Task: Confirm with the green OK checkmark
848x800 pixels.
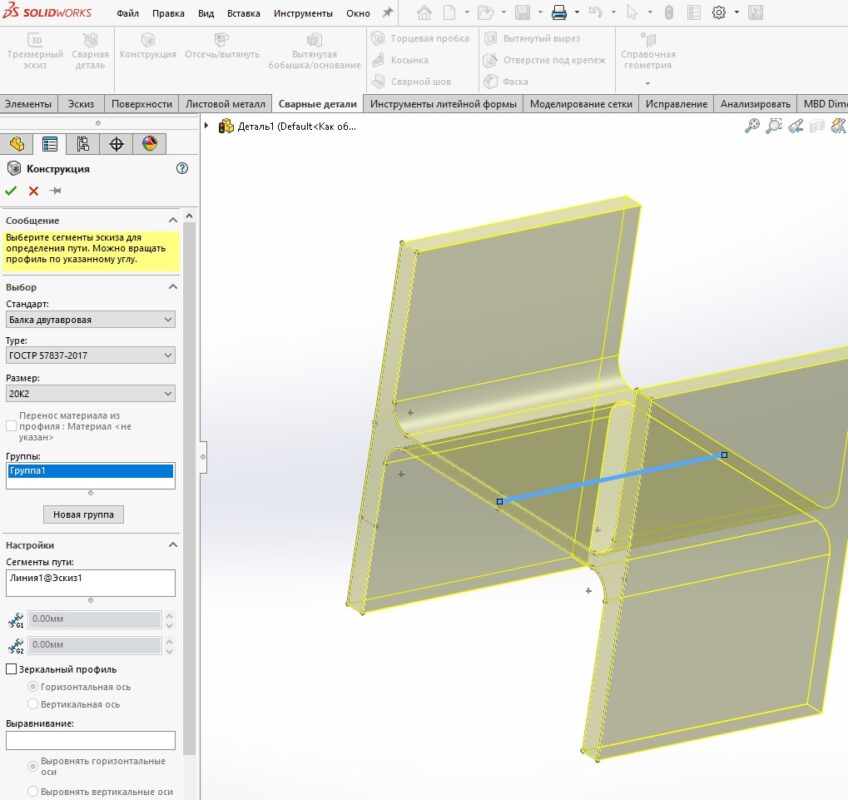Action: point(11,190)
